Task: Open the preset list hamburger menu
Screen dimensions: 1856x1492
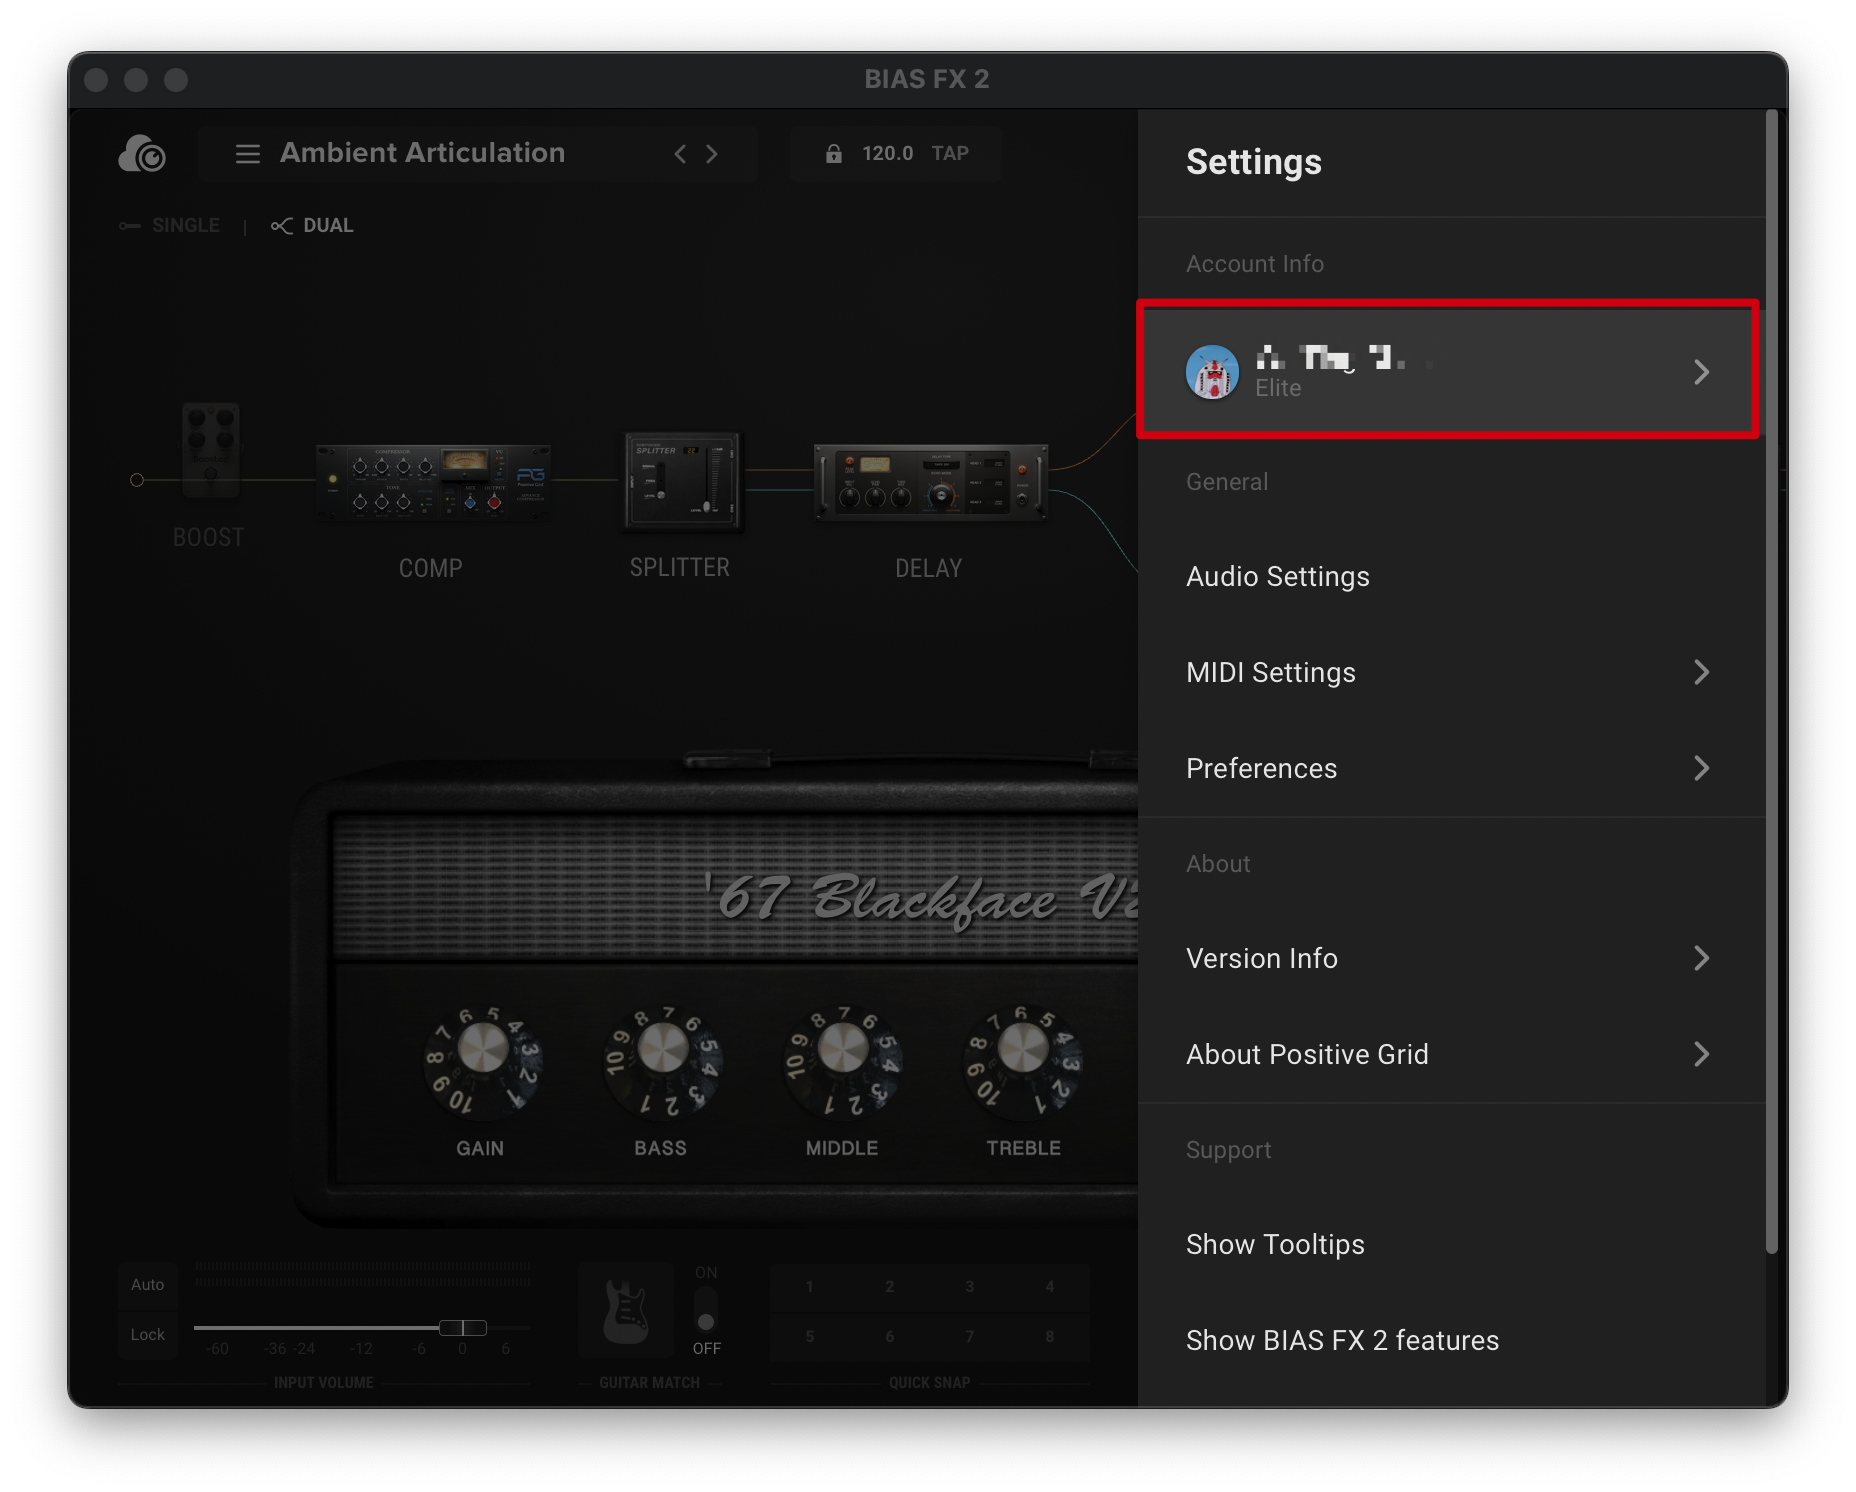Action: pyautogui.click(x=248, y=154)
